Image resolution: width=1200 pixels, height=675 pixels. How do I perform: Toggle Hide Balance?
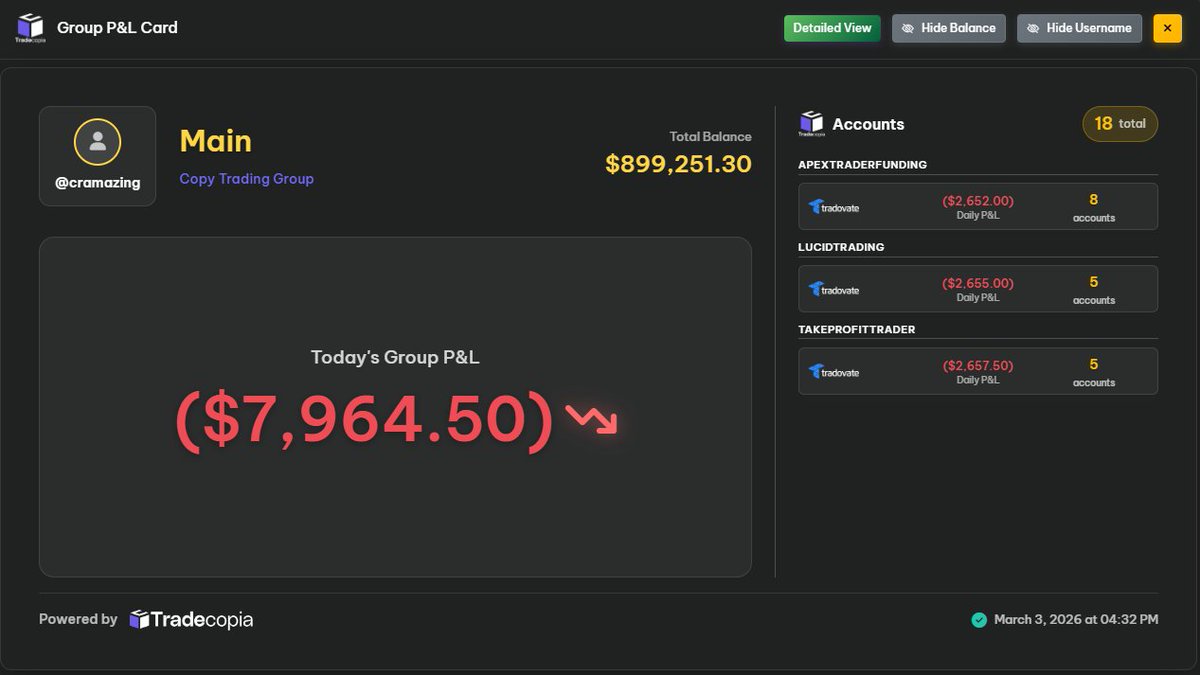tap(948, 28)
